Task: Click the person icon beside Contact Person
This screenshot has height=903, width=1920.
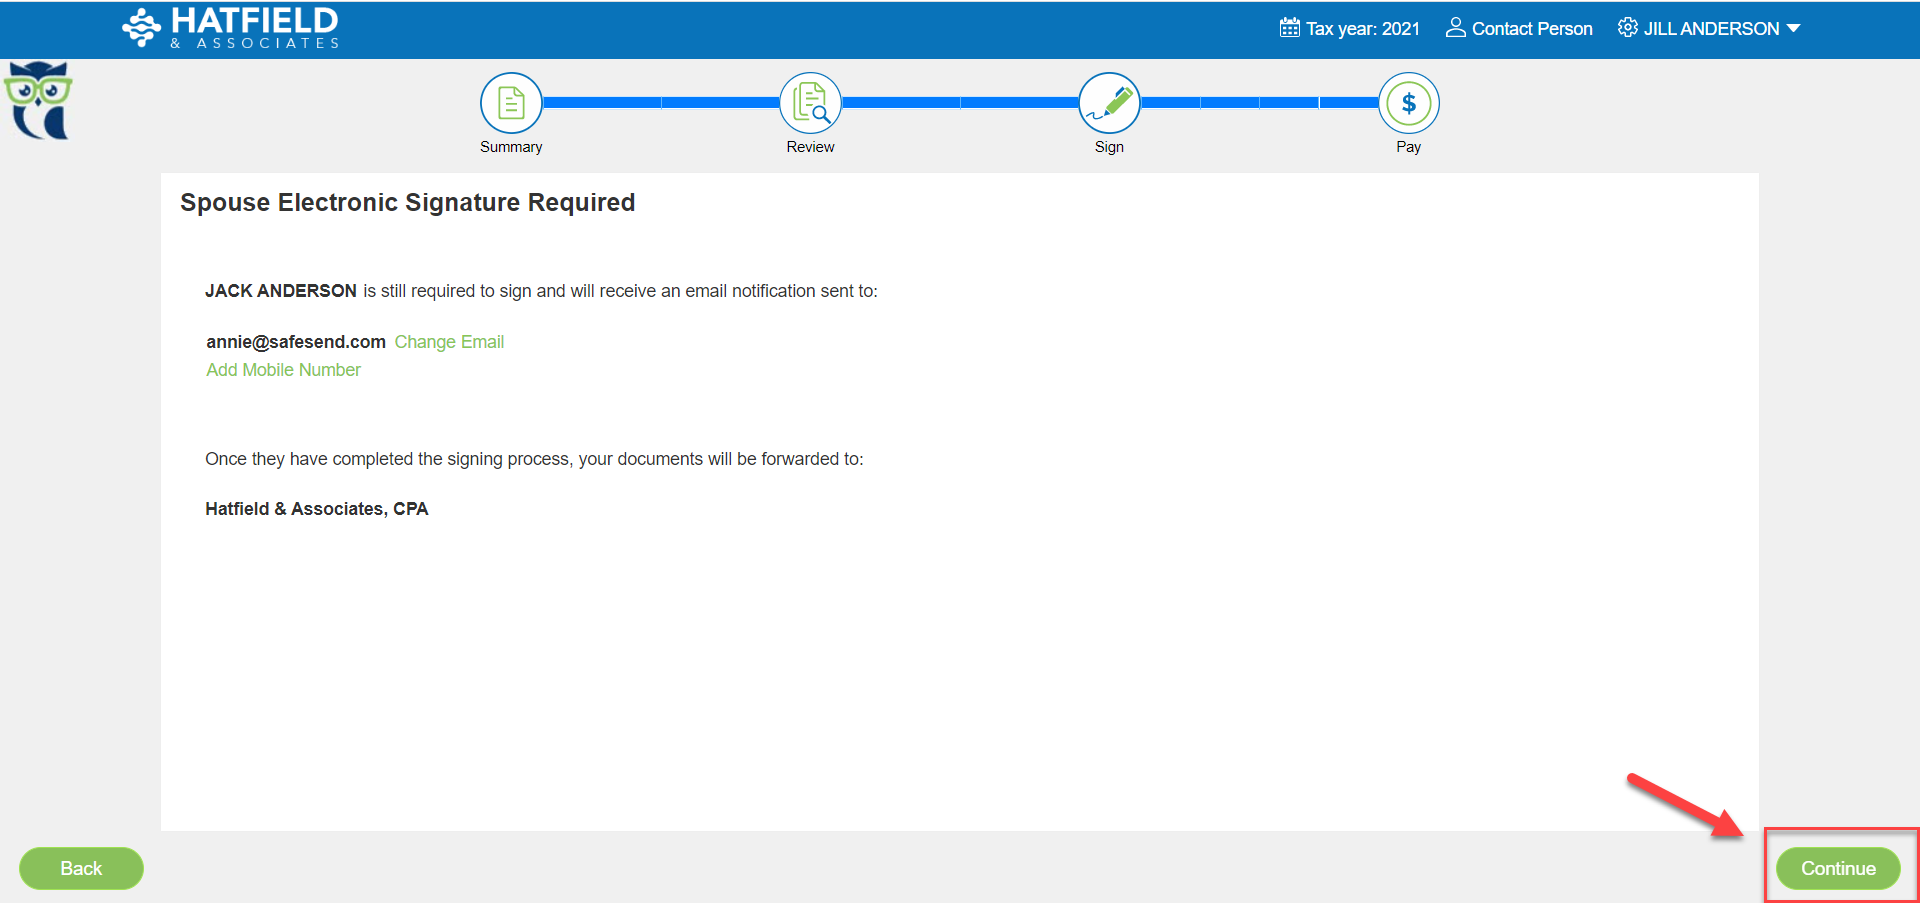Action: pos(1455,28)
